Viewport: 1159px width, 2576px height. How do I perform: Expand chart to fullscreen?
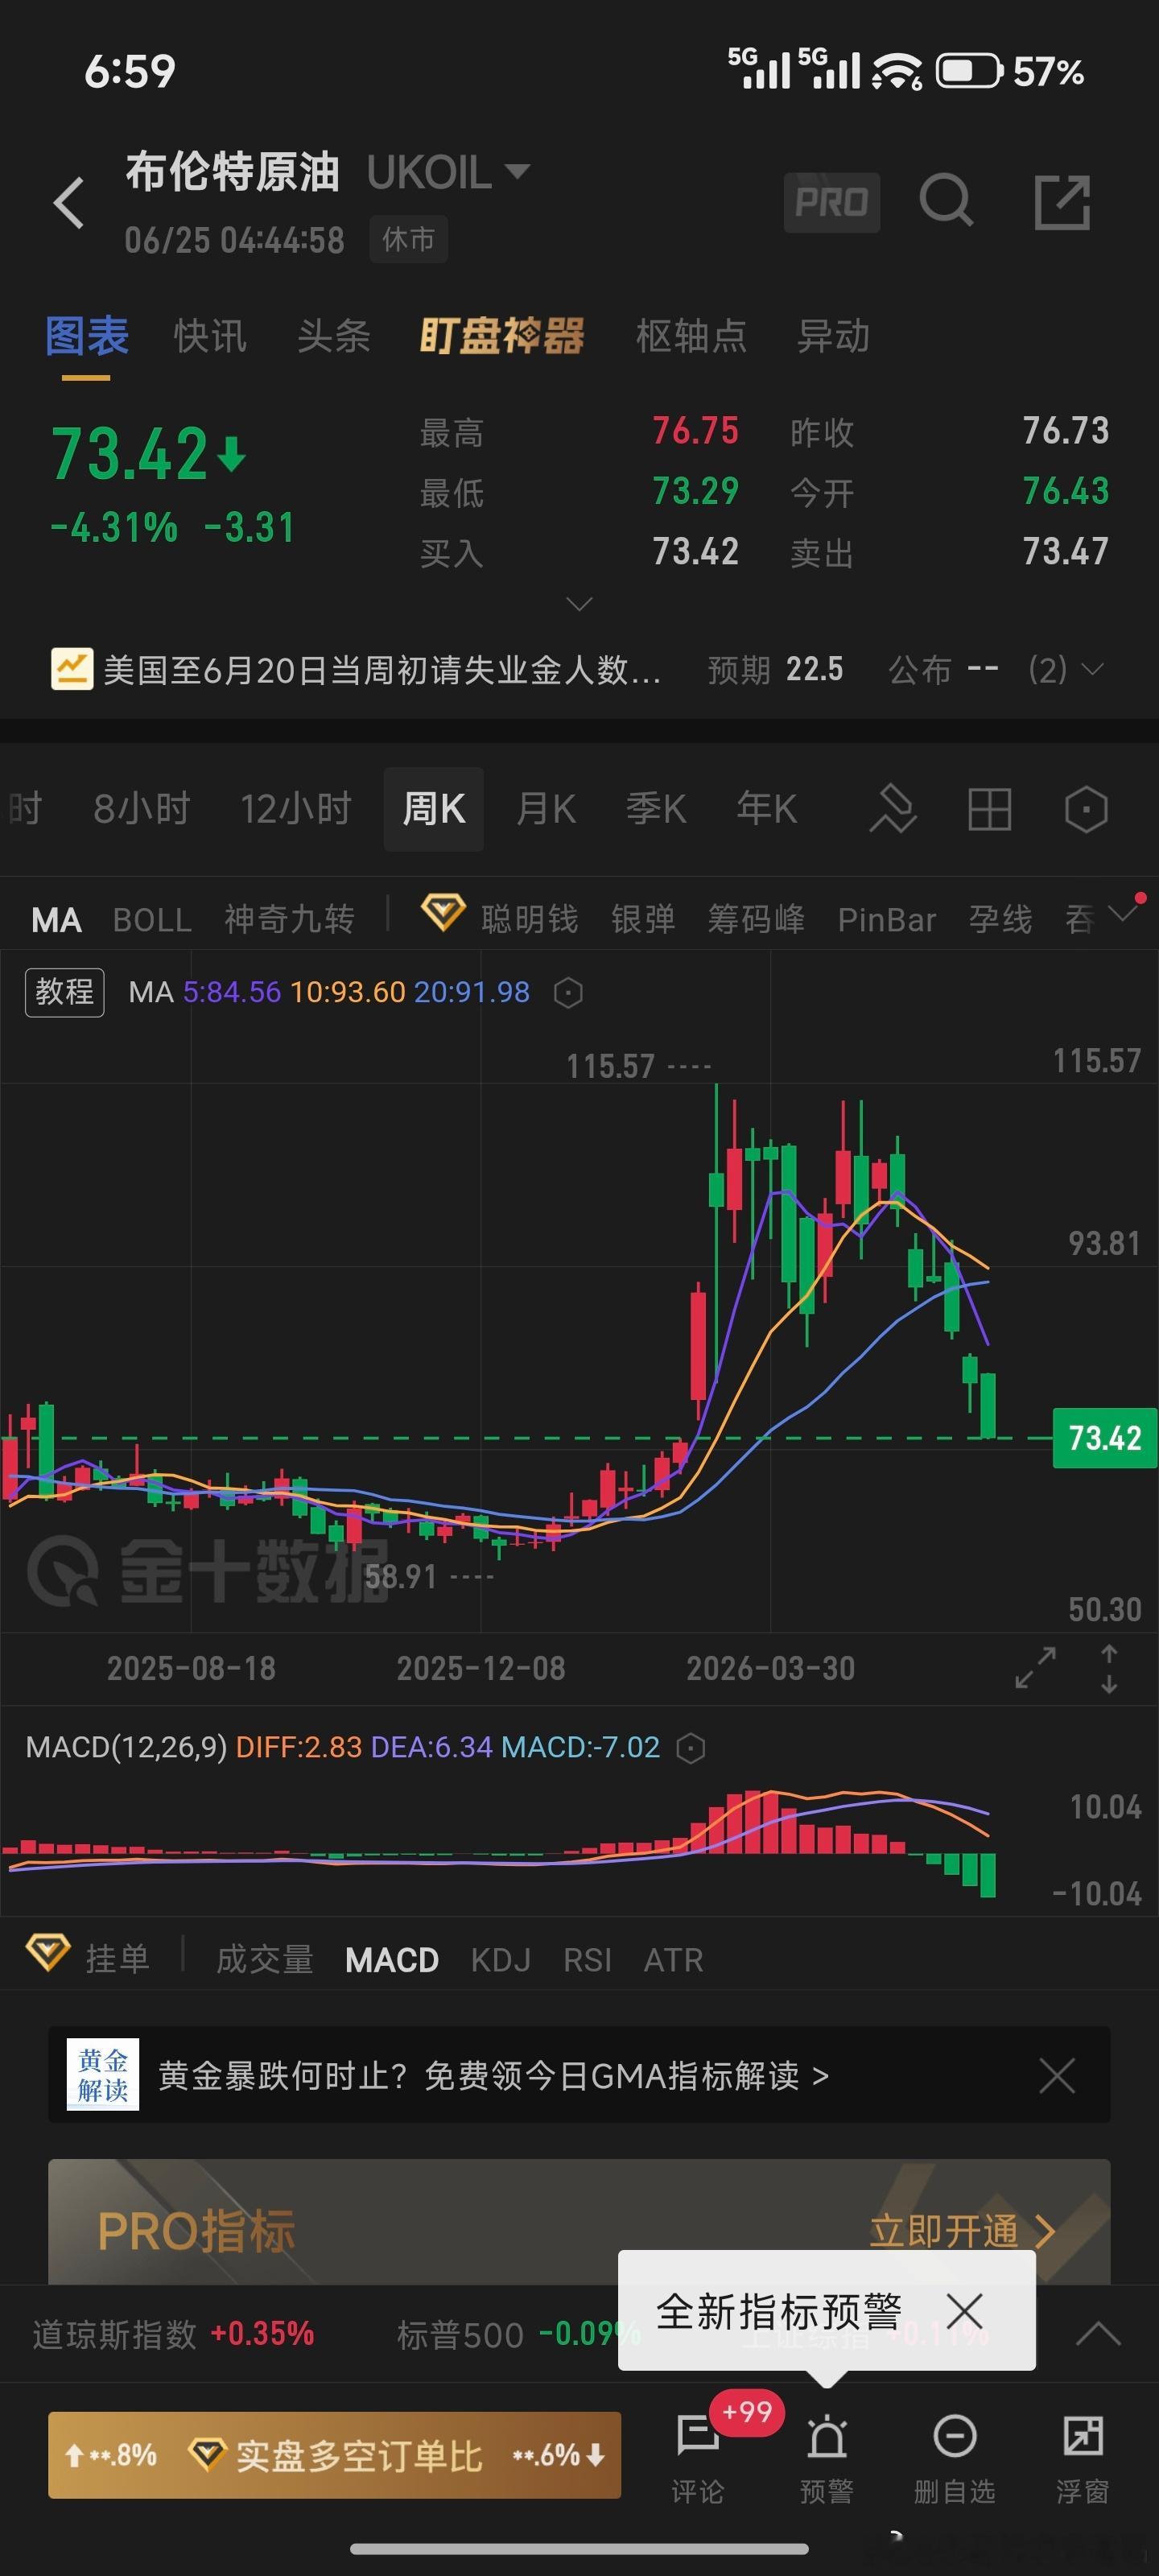click(1035, 1668)
